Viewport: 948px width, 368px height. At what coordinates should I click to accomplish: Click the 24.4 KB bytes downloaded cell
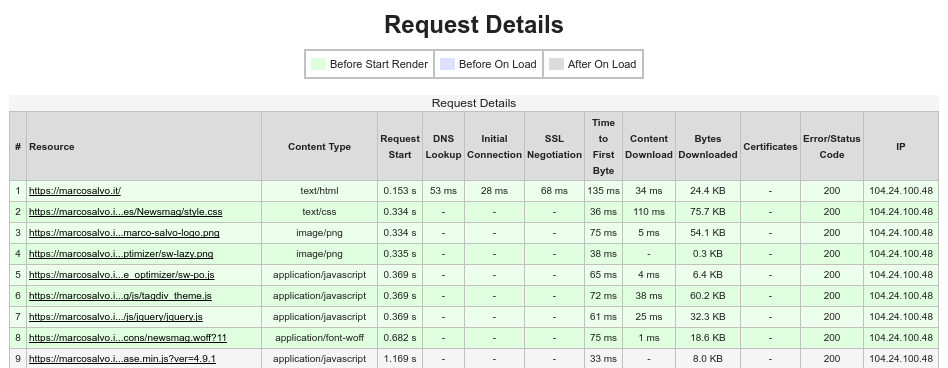707,191
